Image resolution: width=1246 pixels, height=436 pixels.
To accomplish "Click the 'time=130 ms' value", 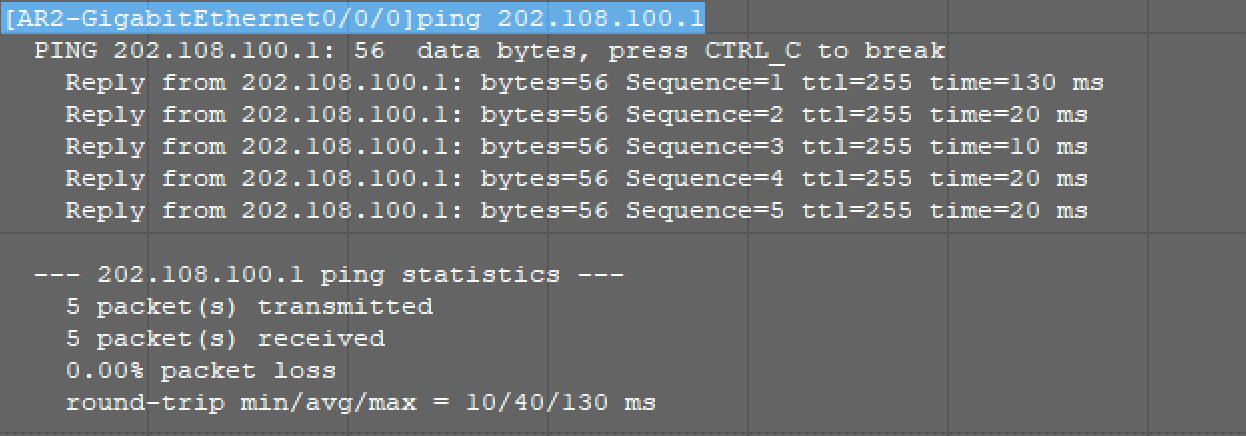I will pyautogui.click(x=1016, y=83).
